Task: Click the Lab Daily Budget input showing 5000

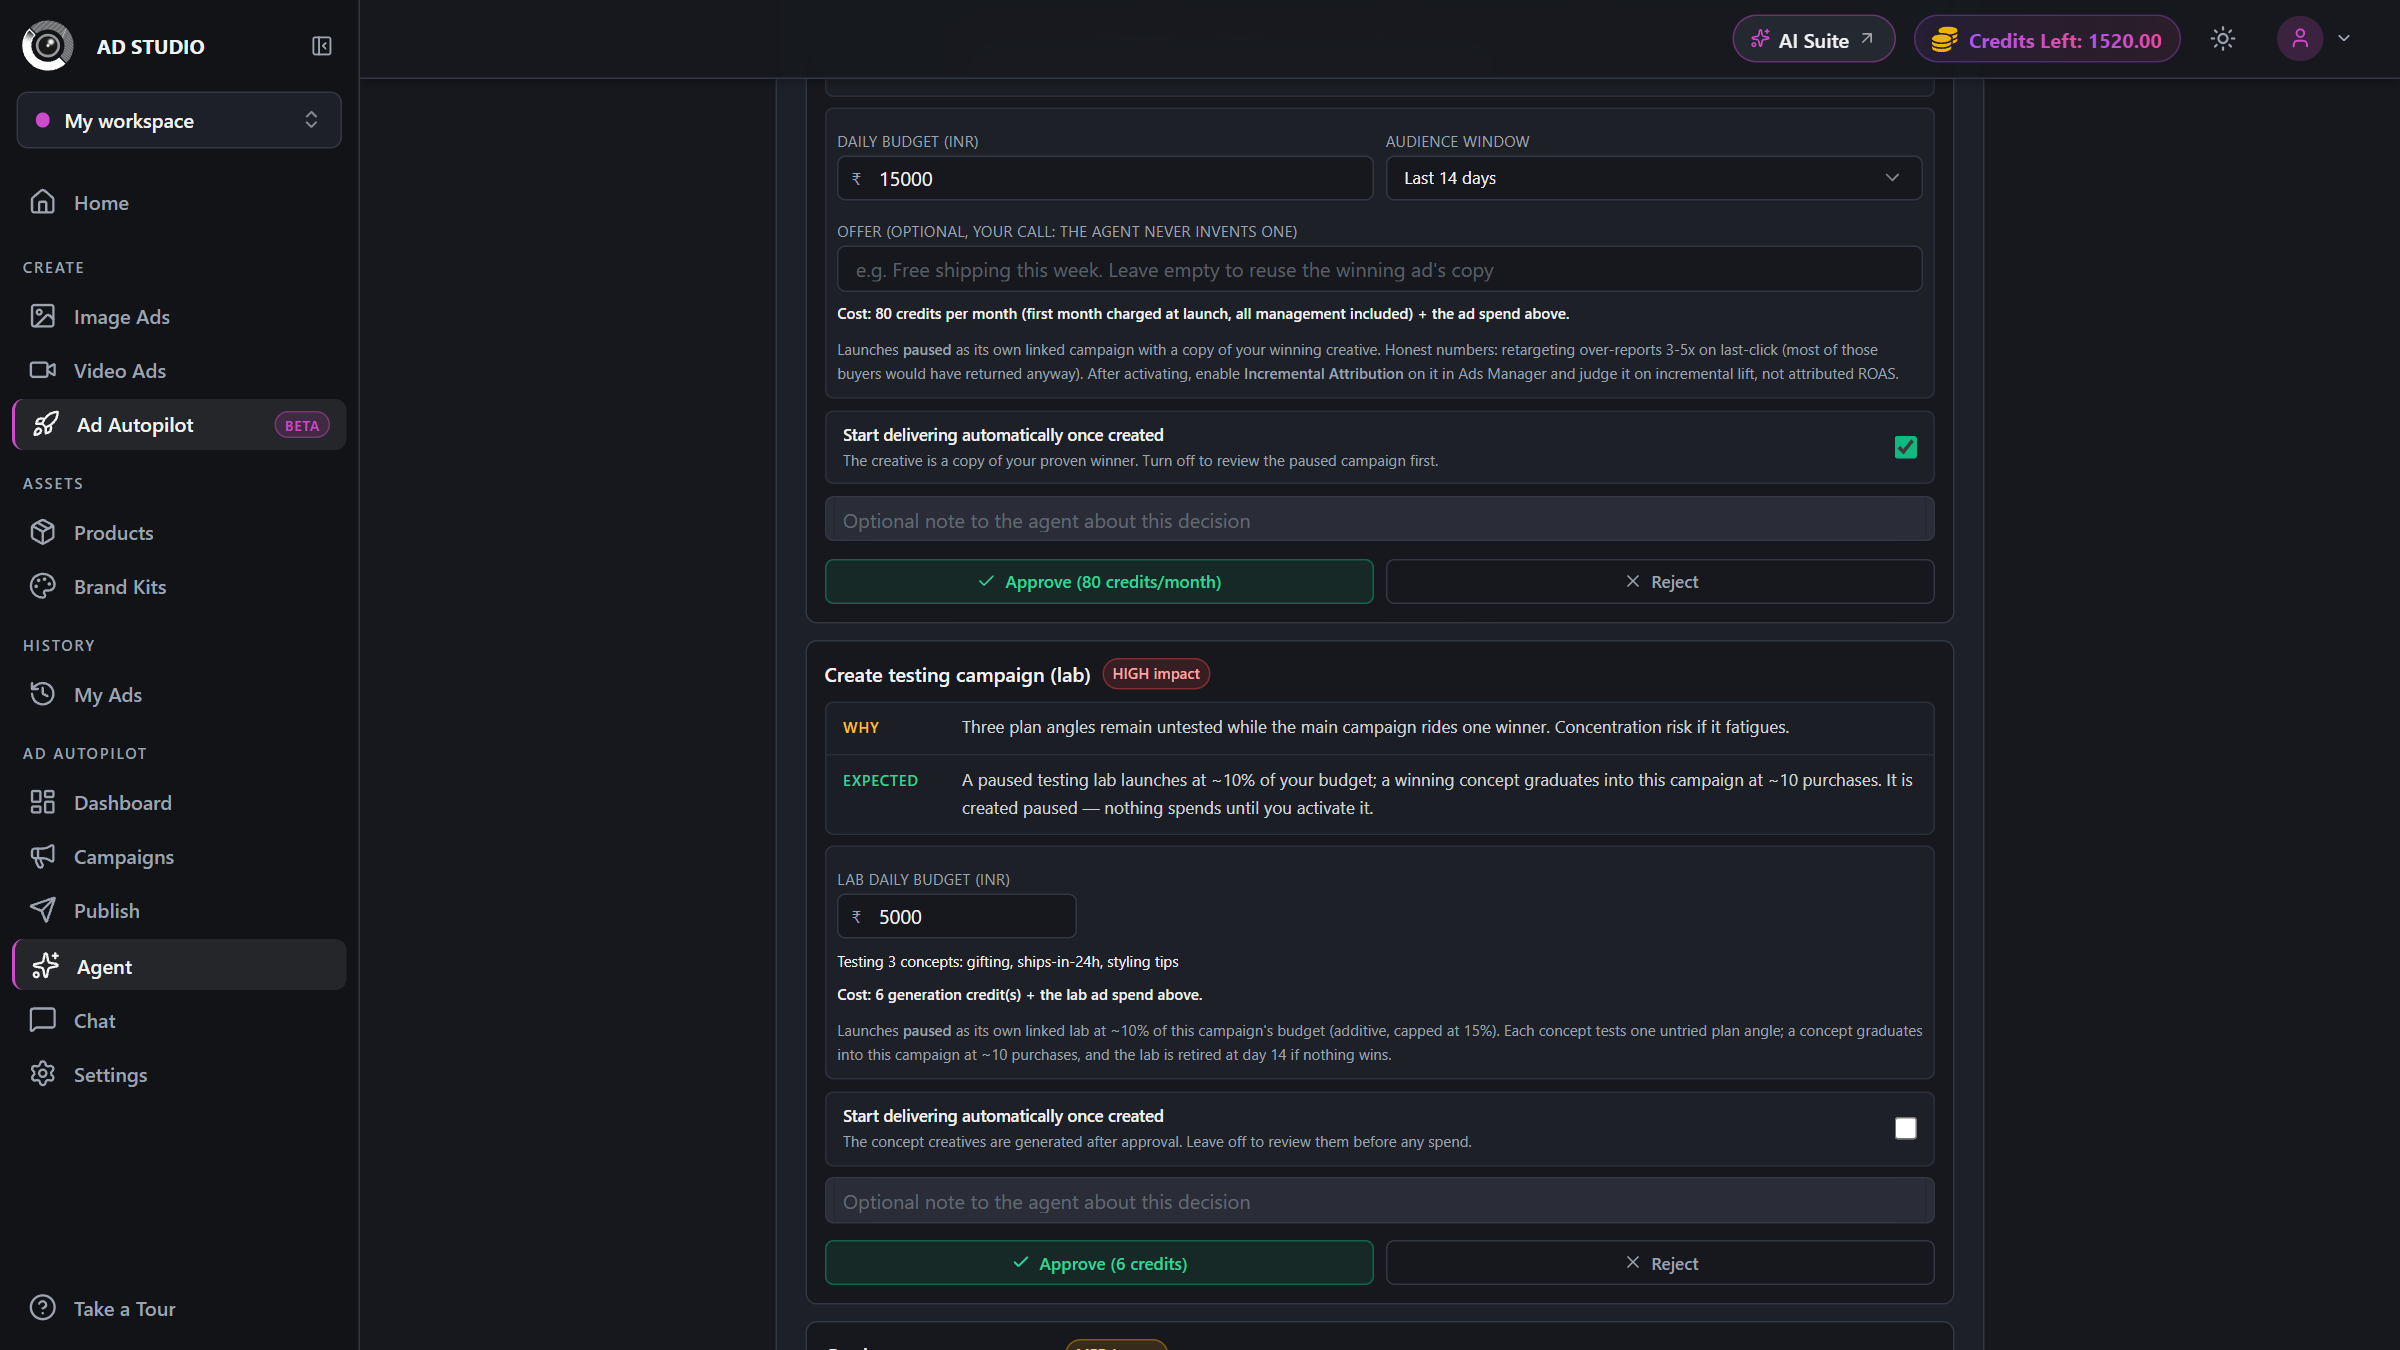Action: [956, 916]
